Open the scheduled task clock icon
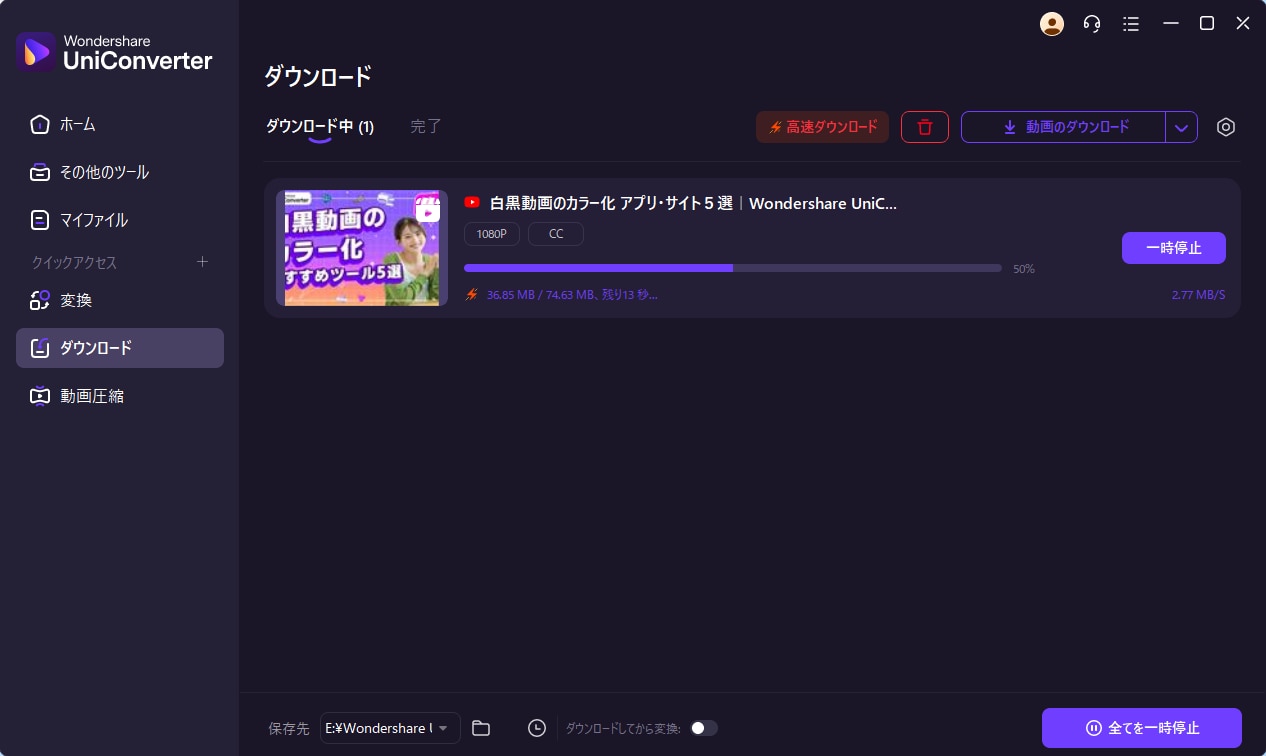1266x756 pixels. (537, 728)
